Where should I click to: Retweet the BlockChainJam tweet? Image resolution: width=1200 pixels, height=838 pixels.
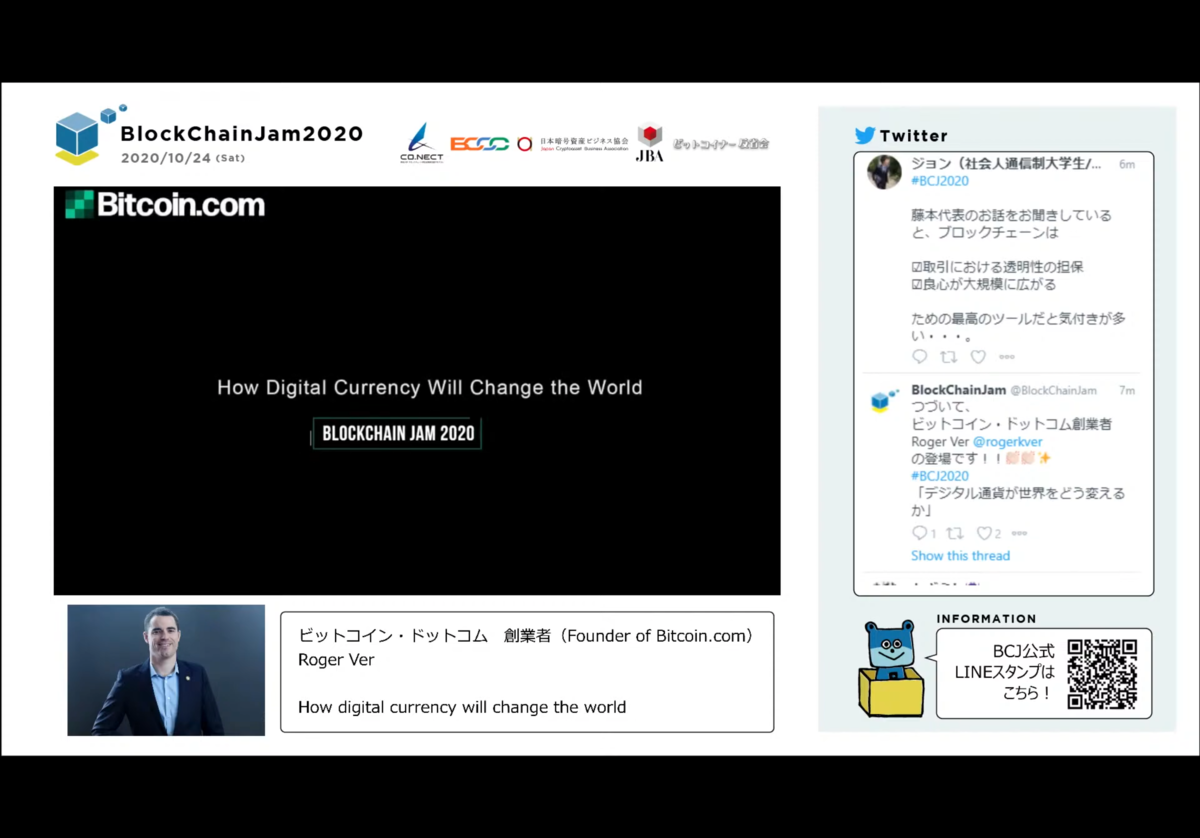pos(955,534)
